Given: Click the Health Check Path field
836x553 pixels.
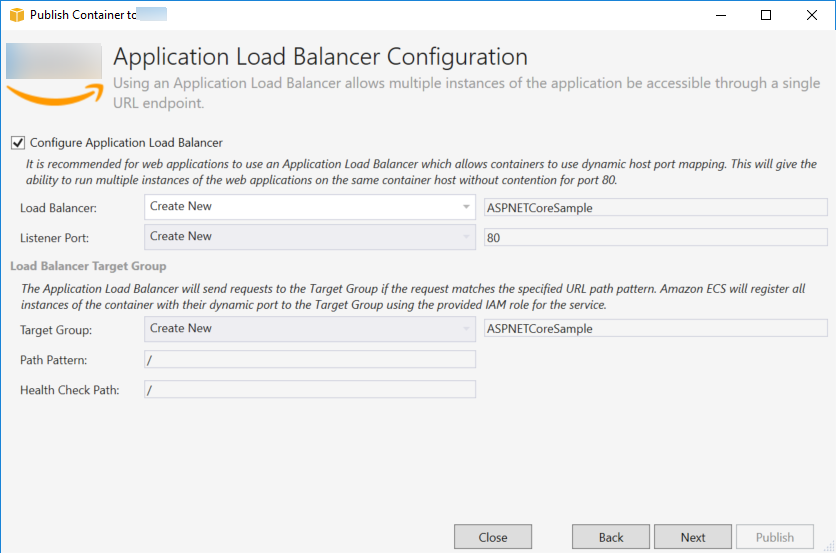Looking at the screenshot, I should coord(310,390).
